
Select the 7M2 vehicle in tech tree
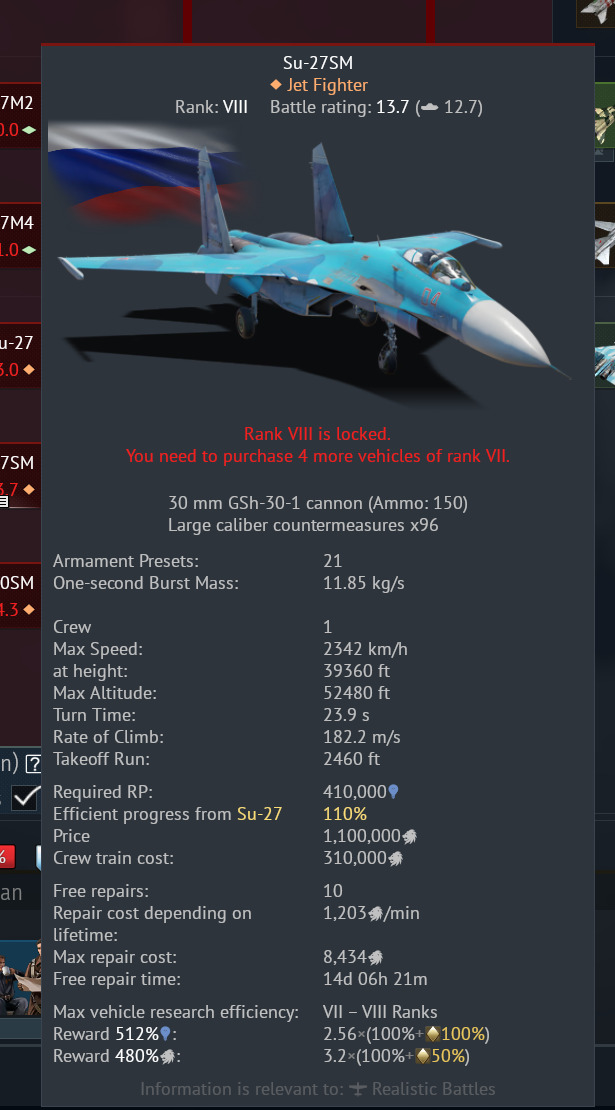click(x=20, y=116)
